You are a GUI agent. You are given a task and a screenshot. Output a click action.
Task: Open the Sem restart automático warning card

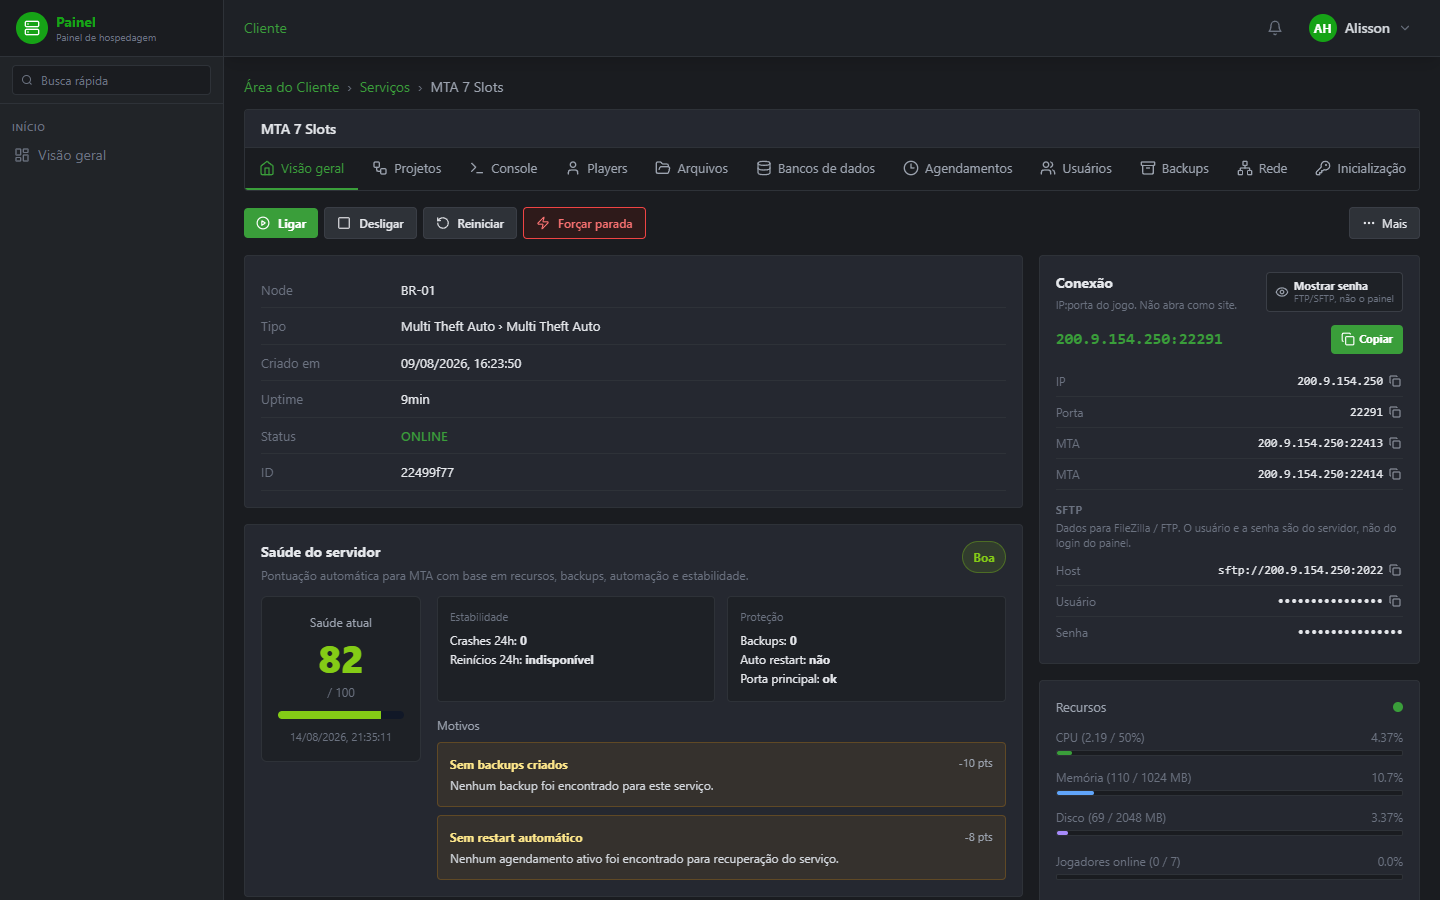pyautogui.click(x=721, y=847)
